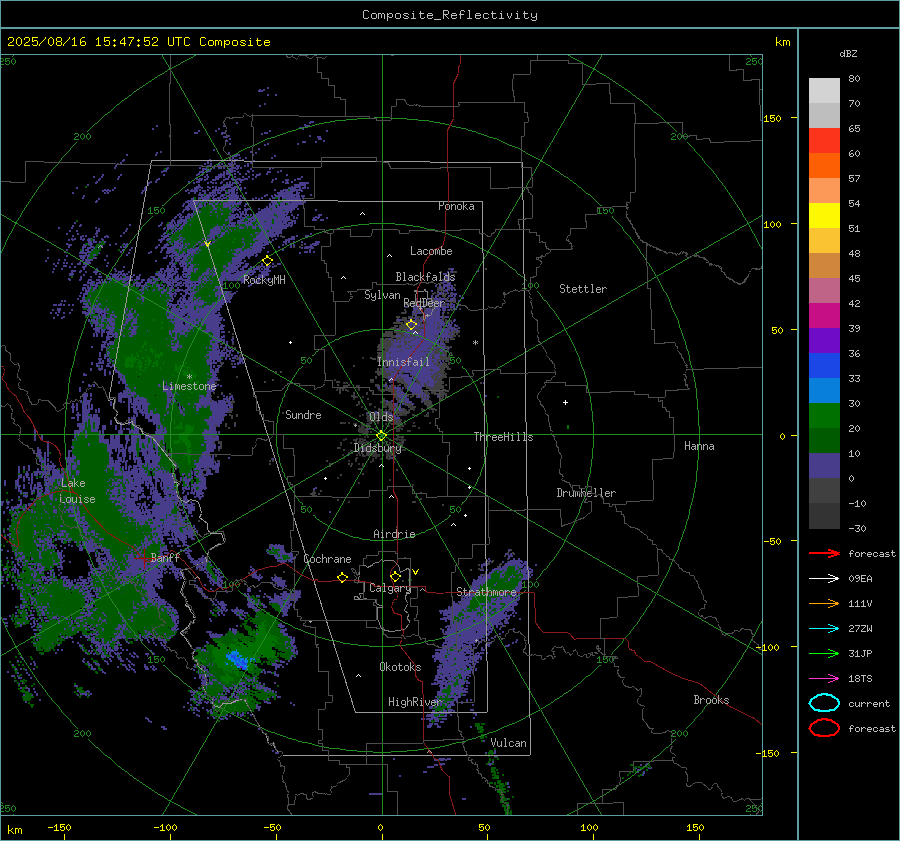Click the blue high-reflectivity storm cell core

click(237, 660)
